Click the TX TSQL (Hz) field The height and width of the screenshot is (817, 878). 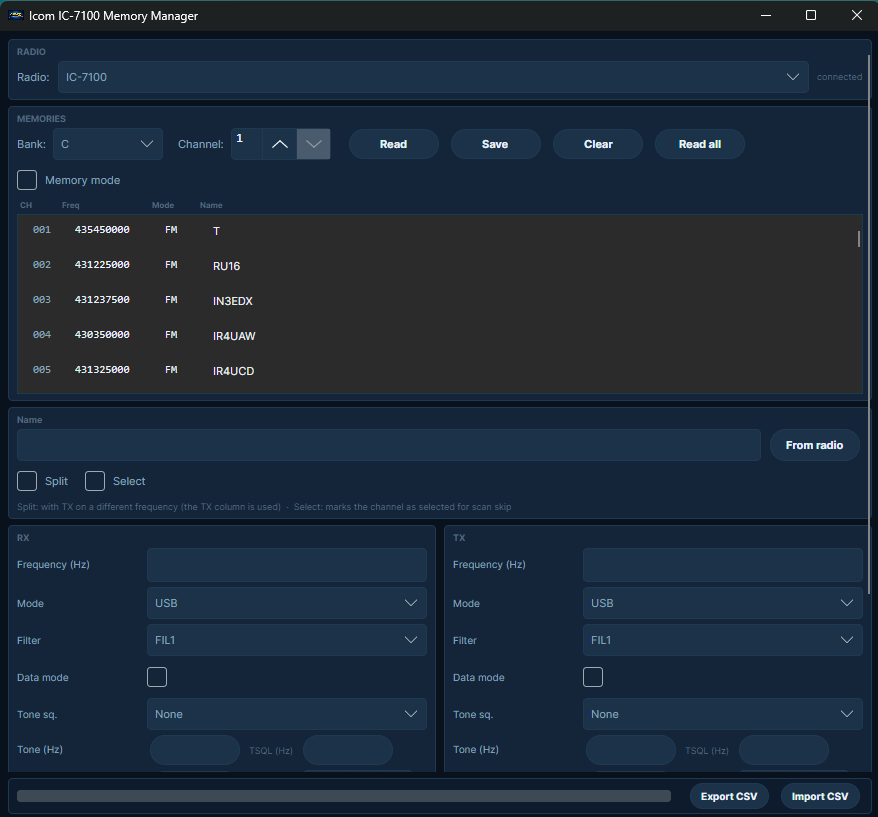pos(784,750)
